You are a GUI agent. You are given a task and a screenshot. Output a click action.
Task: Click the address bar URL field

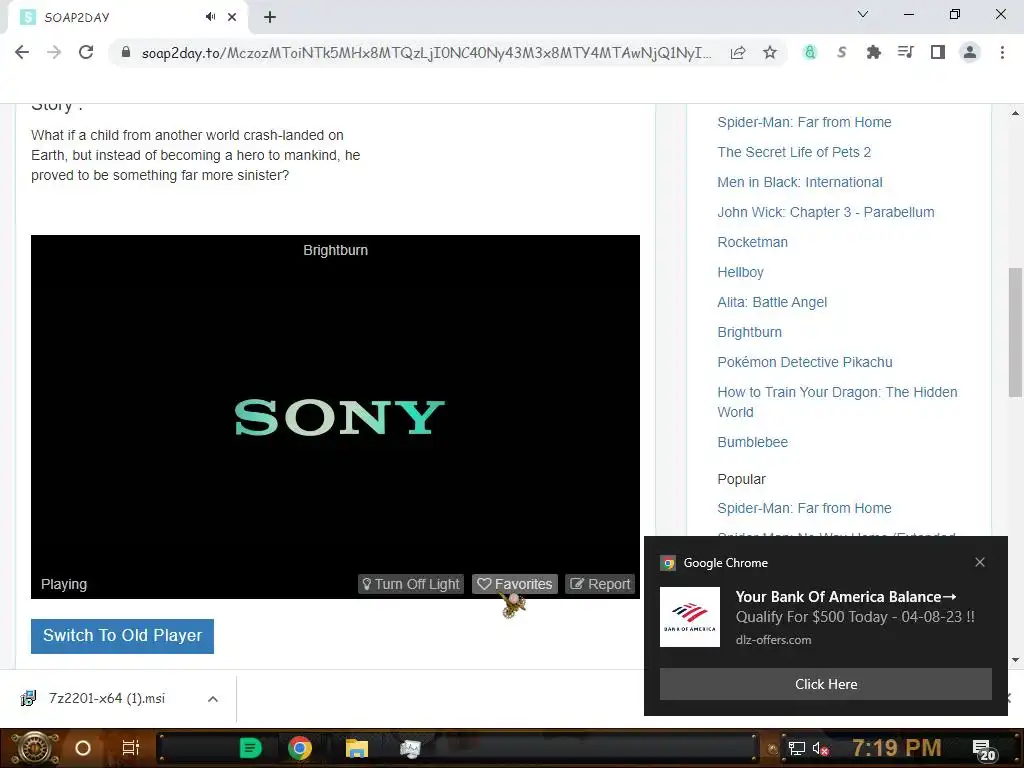pos(426,52)
